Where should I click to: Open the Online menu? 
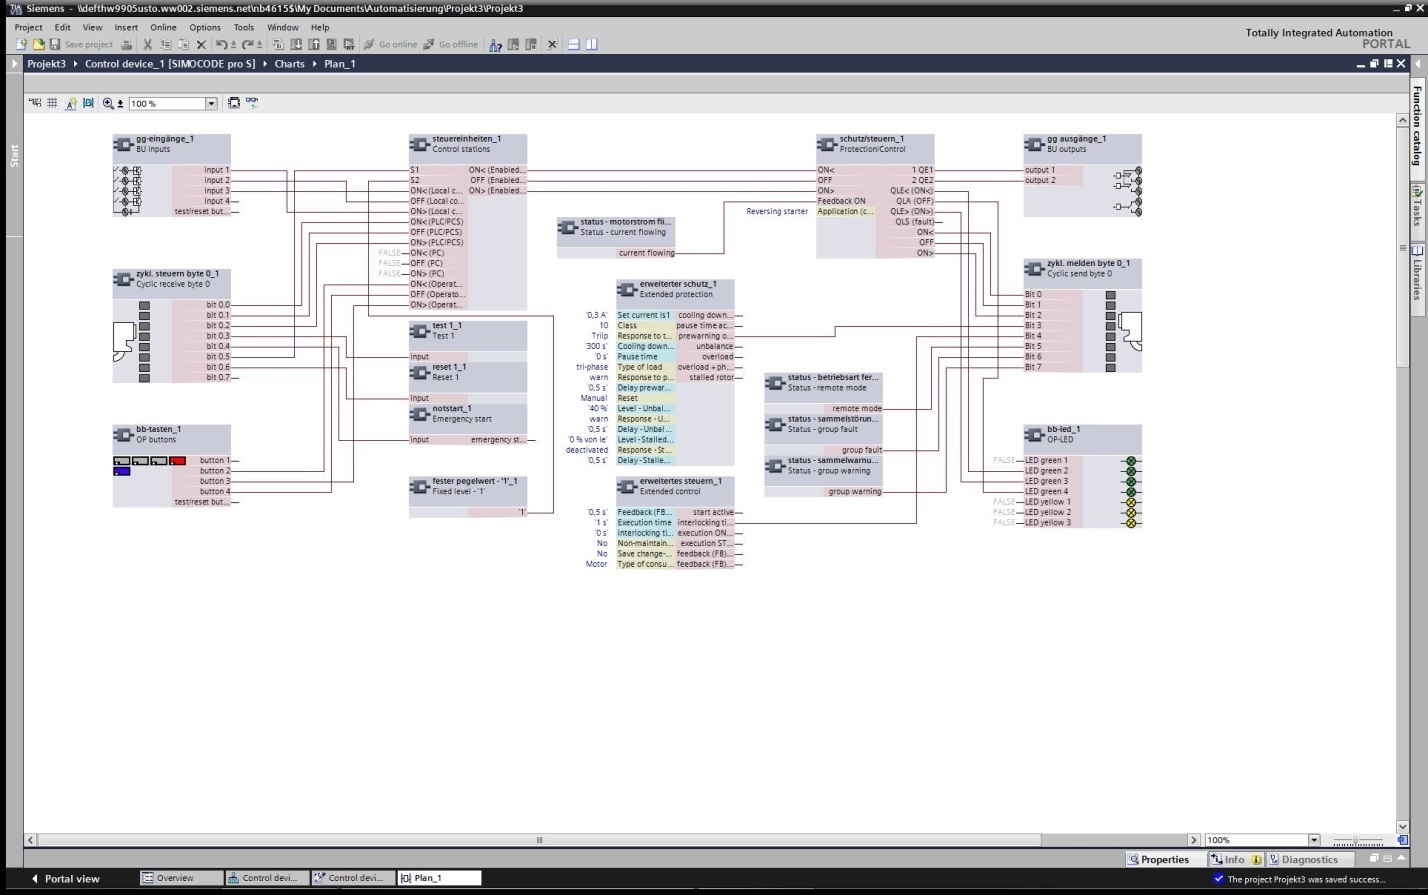[x=163, y=28]
